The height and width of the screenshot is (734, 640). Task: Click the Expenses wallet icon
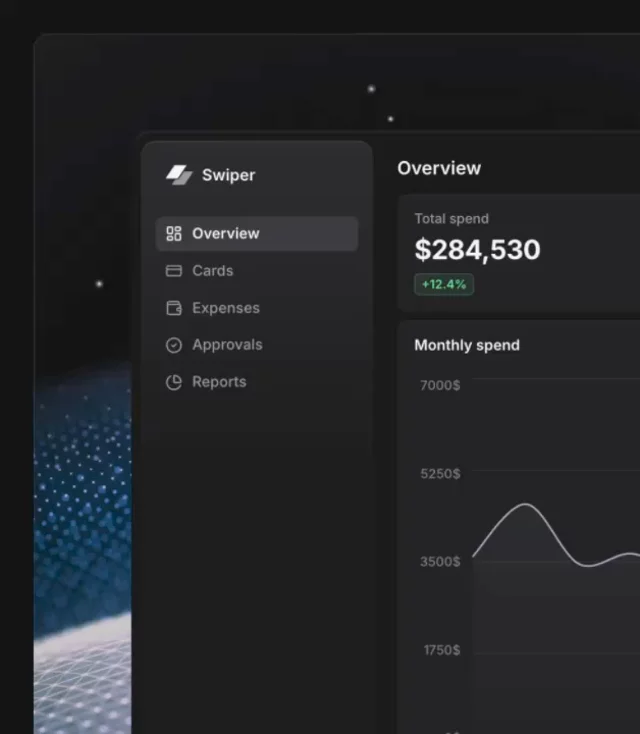tap(174, 308)
